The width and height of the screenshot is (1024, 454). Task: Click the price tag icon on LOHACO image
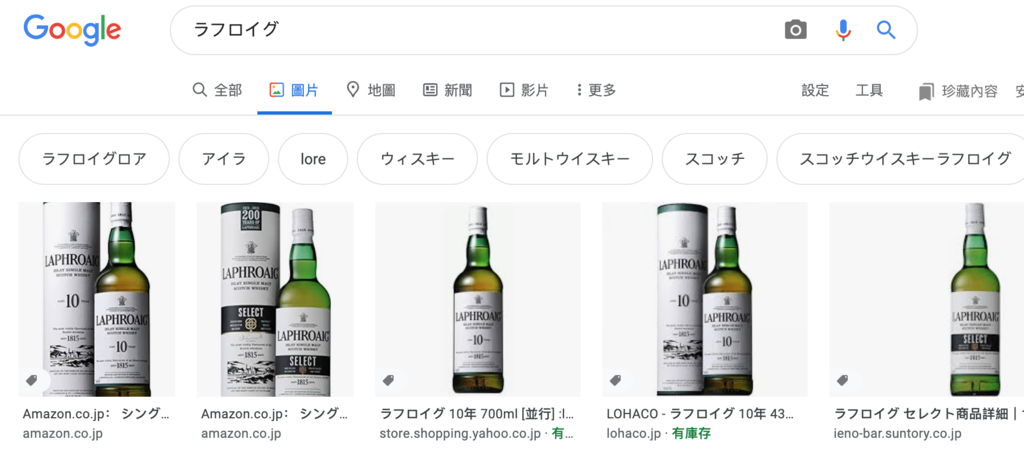(x=615, y=380)
